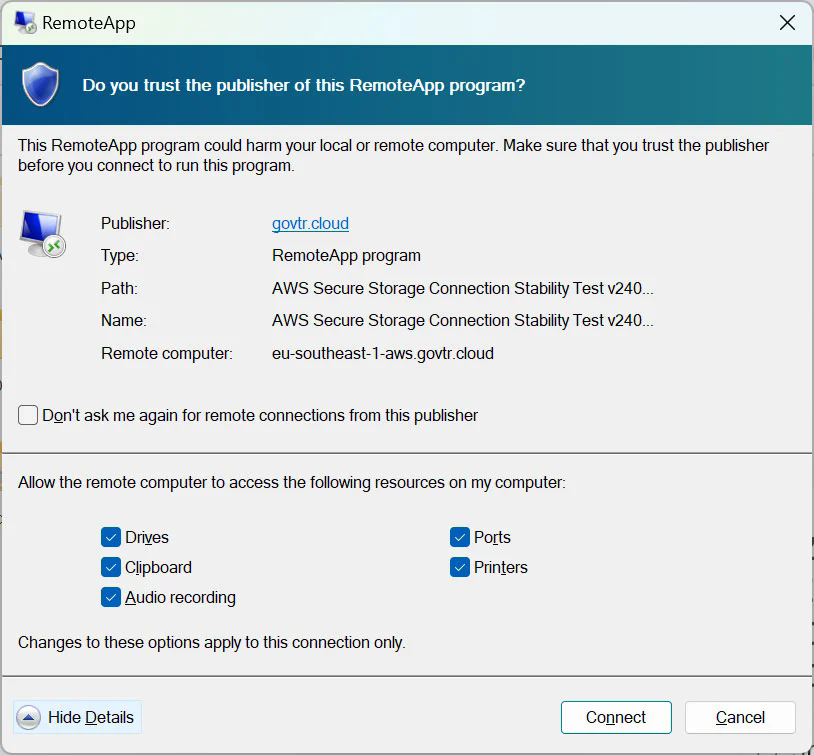
Task: Click the RemoteApp program type value
Action: point(346,255)
